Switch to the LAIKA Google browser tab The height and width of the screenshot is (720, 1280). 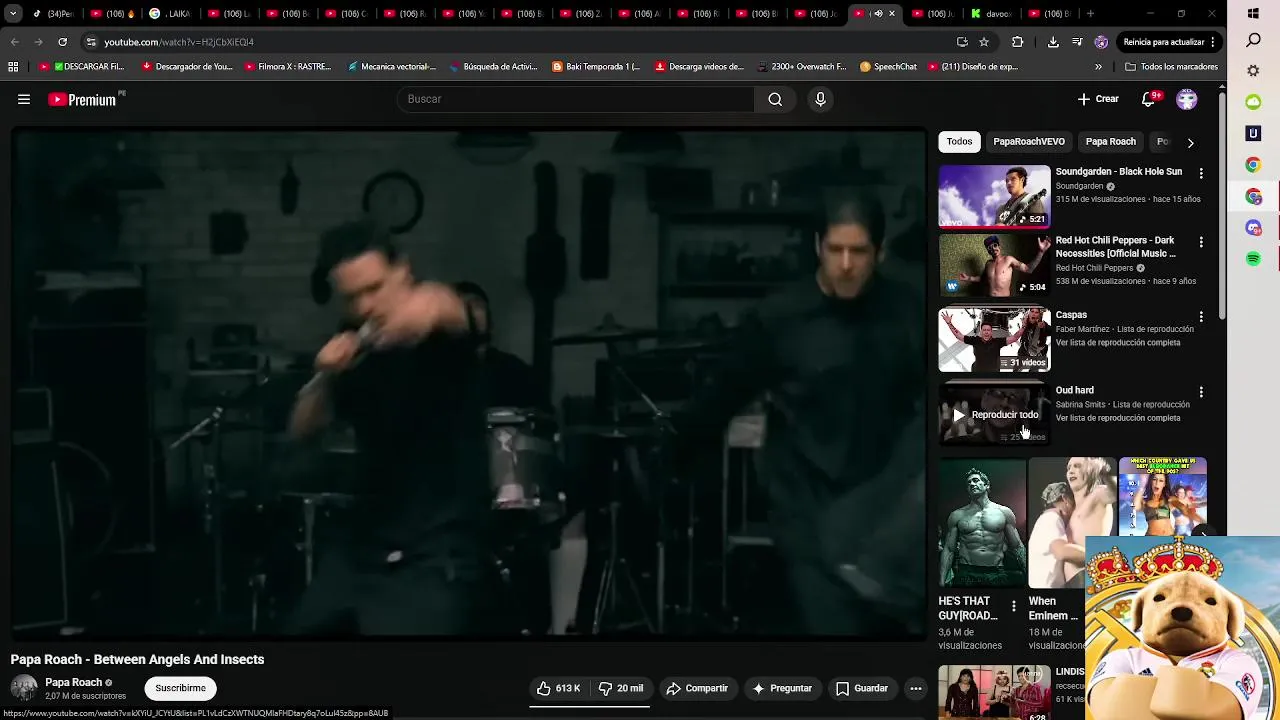pyautogui.click(x=170, y=14)
